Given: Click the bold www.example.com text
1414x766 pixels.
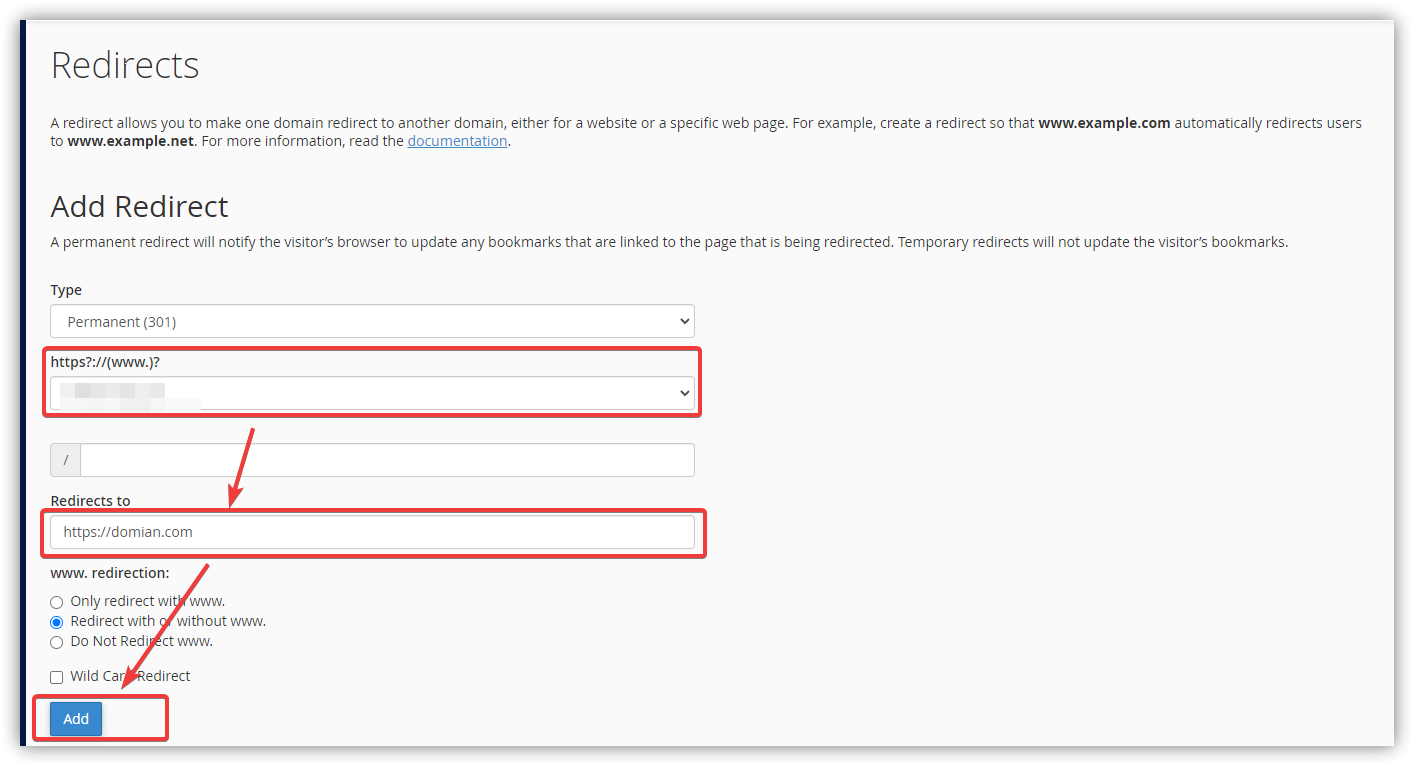Looking at the screenshot, I should [x=1104, y=123].
